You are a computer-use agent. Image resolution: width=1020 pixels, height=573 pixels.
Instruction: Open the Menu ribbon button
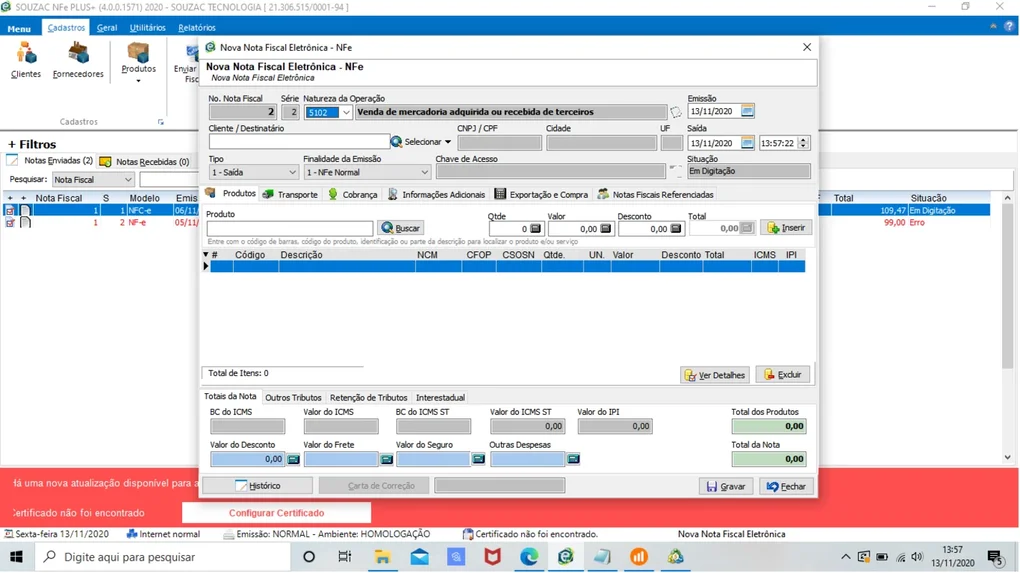(19, 28)
